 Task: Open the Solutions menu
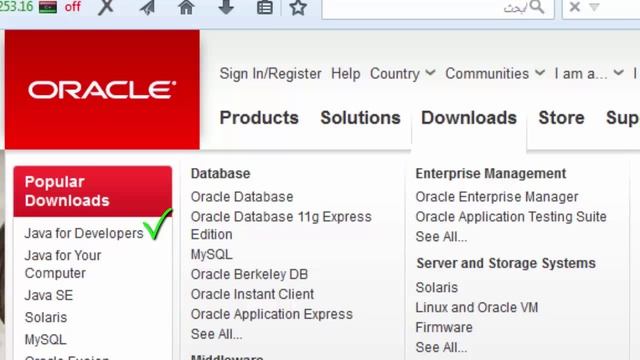360,118
